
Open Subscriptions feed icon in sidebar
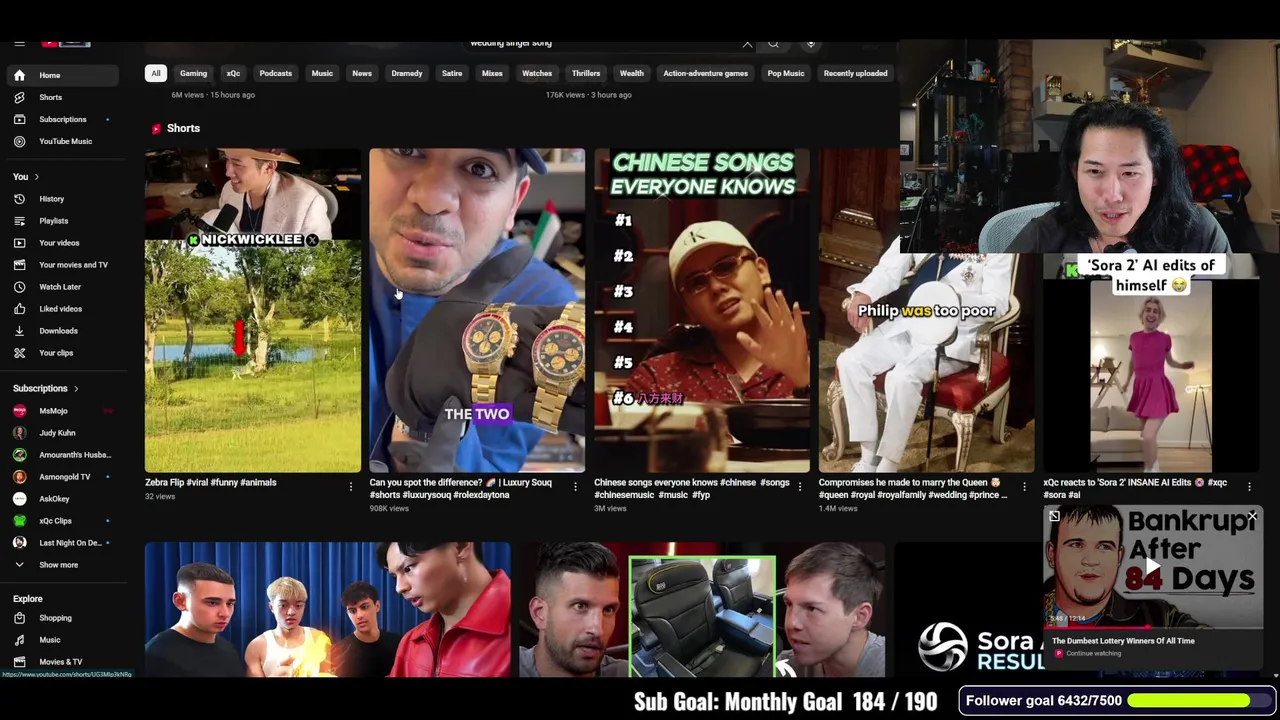point(19,119)
